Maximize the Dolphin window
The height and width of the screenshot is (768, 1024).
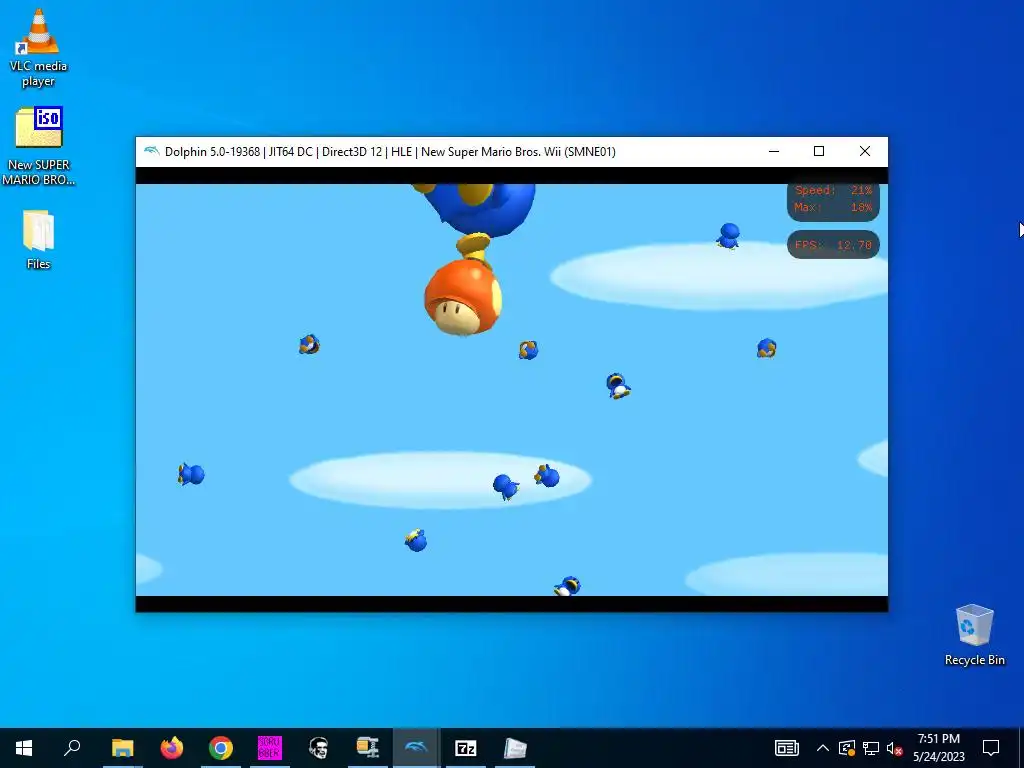(819, 152)
